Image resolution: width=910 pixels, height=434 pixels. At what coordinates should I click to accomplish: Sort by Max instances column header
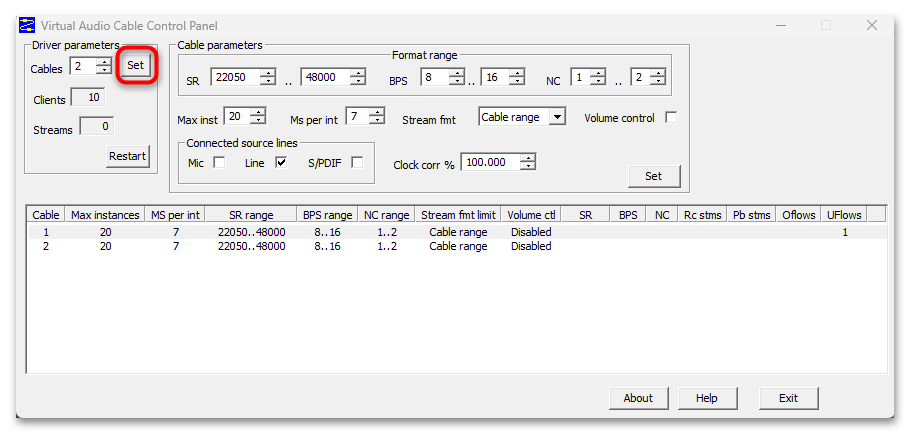pos(105,215)
